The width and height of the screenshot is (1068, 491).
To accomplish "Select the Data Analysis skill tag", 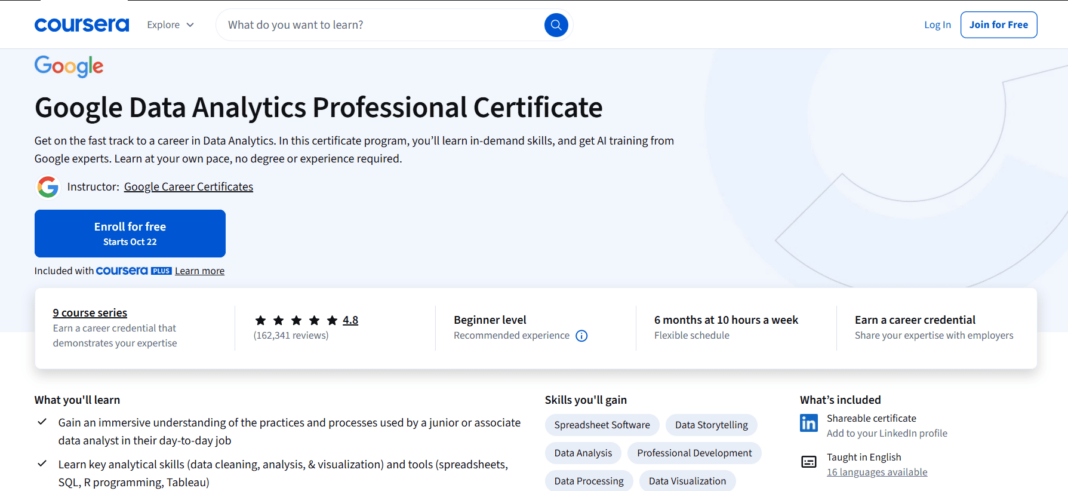I will click(583, 453).
